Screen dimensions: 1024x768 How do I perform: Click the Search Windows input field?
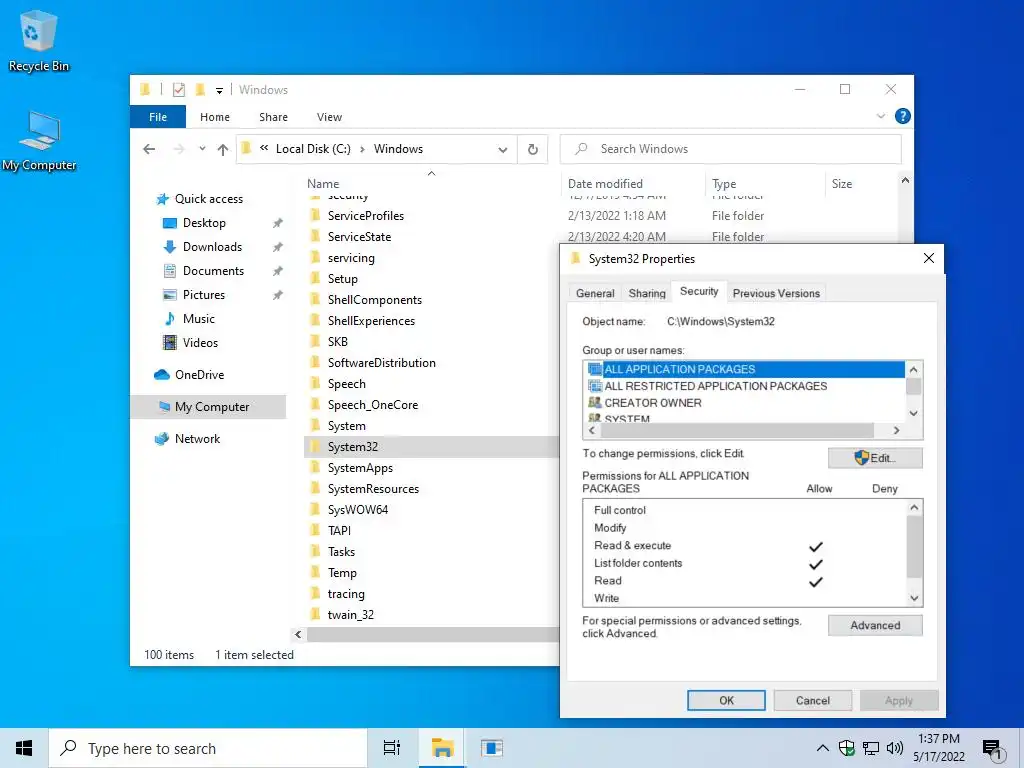(731, 149)
